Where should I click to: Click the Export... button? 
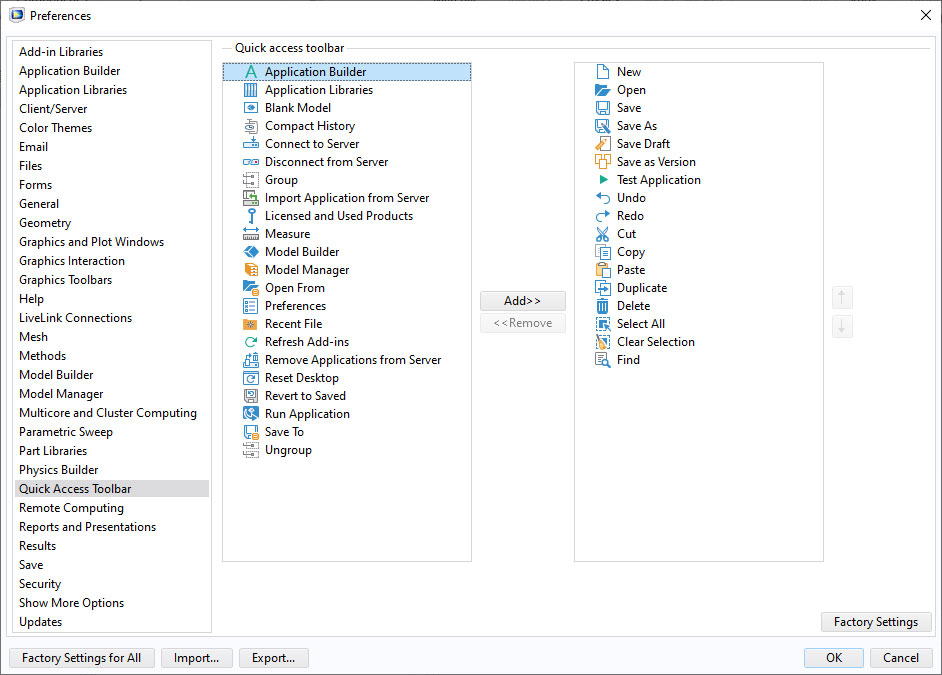click(x=274, y=658)
